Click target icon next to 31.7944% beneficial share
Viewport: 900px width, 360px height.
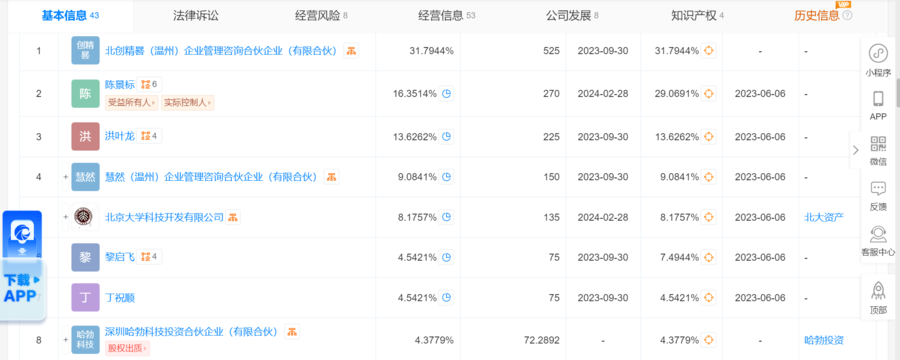click(x=709, y=51)
